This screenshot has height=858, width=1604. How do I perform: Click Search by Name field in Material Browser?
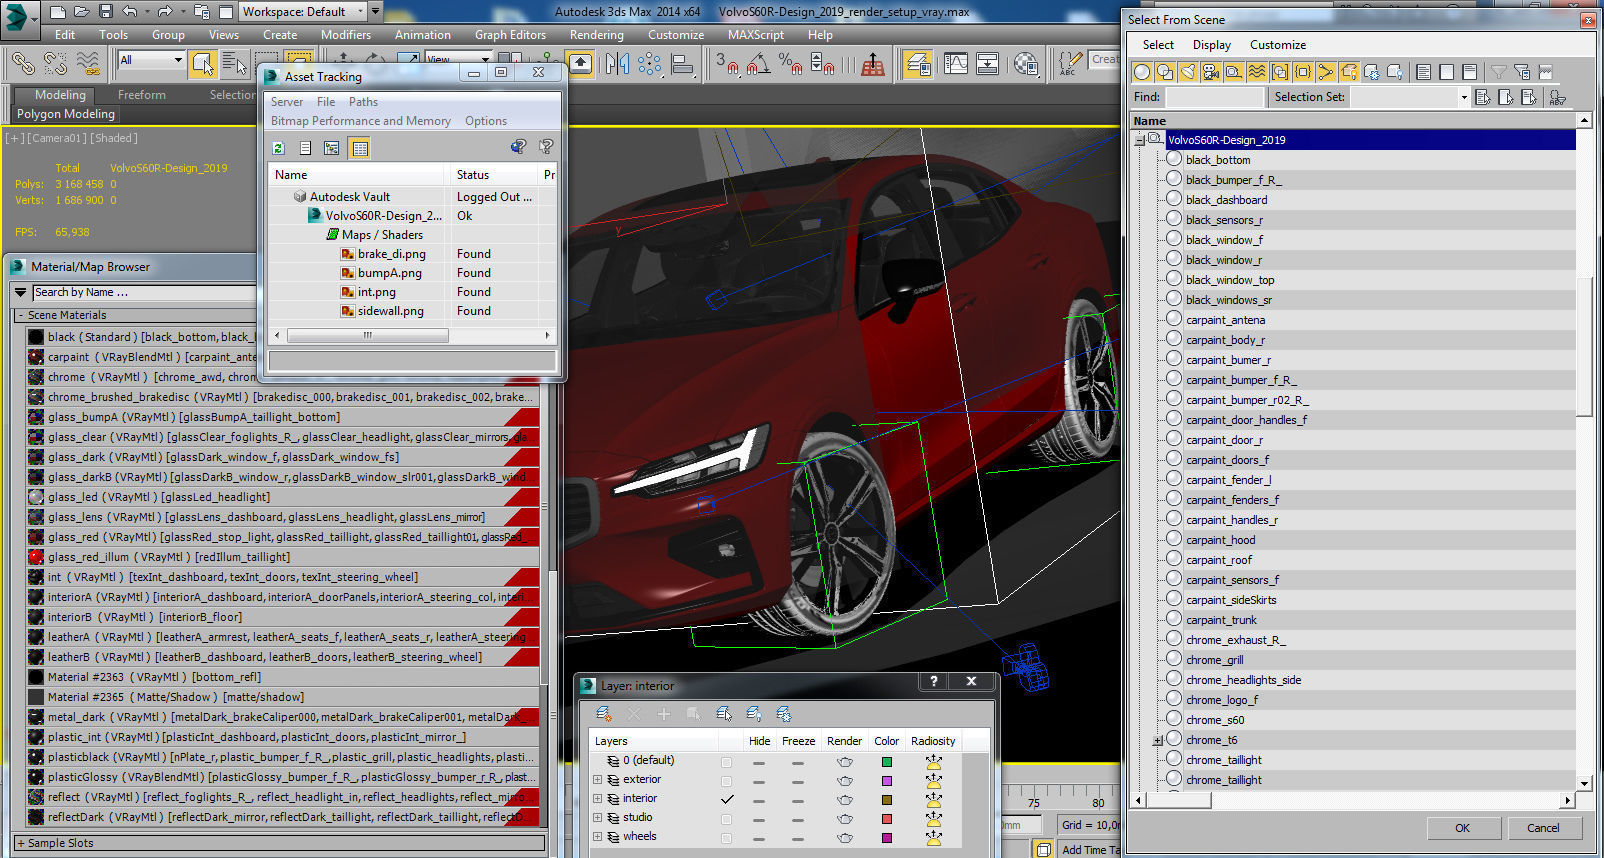[144, 293]
